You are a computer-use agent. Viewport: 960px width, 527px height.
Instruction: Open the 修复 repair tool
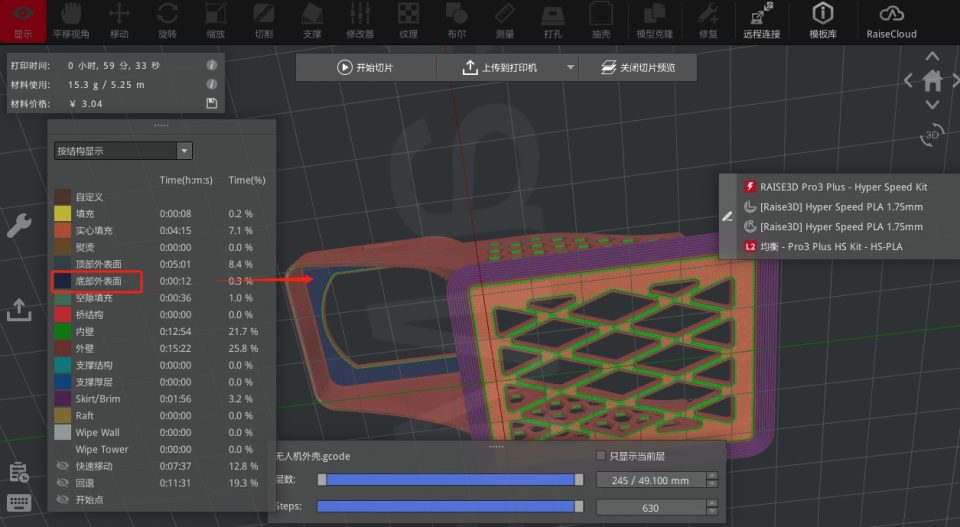708,21
